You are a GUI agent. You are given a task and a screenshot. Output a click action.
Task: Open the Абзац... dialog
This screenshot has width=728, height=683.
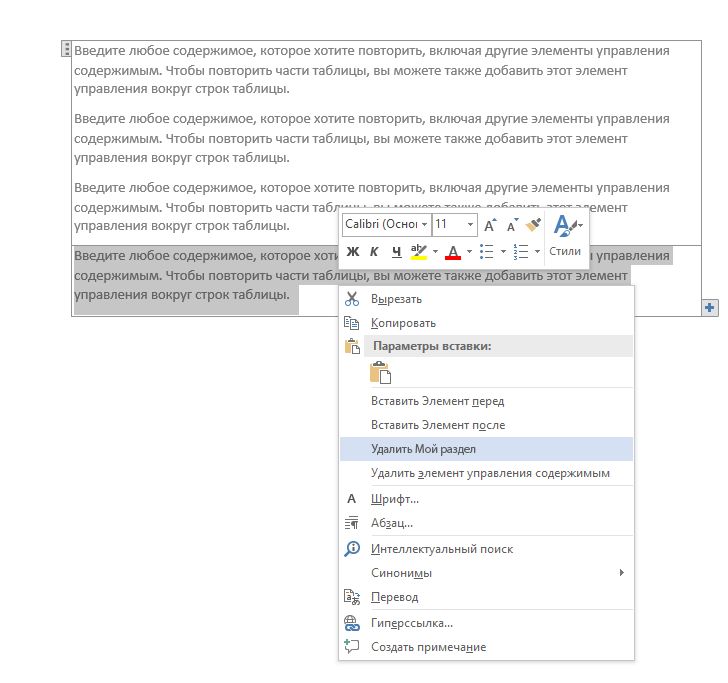487,523
